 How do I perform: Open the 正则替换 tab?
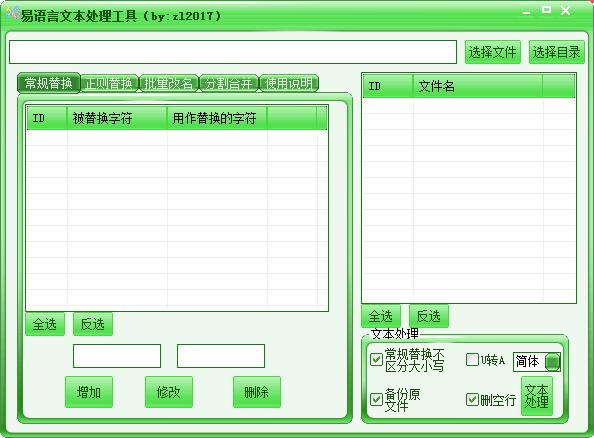tap(109, 83)
